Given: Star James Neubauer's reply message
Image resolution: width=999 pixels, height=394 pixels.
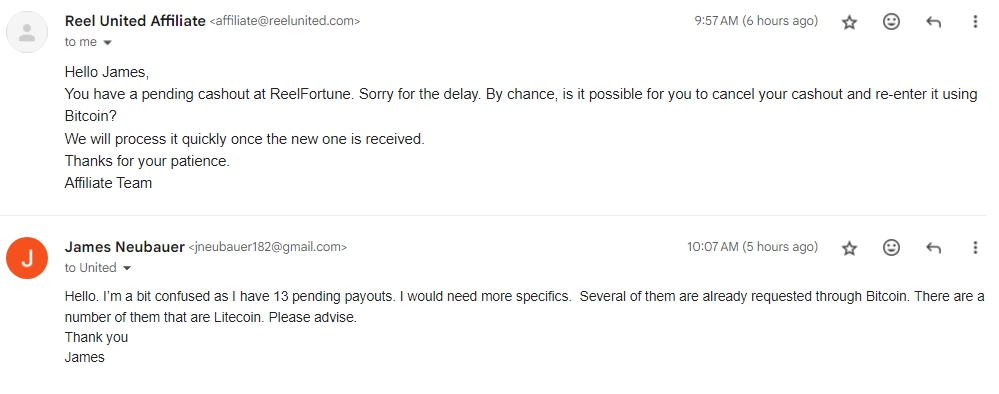Looking at the screenshot, I should click(x=849, y=248).
